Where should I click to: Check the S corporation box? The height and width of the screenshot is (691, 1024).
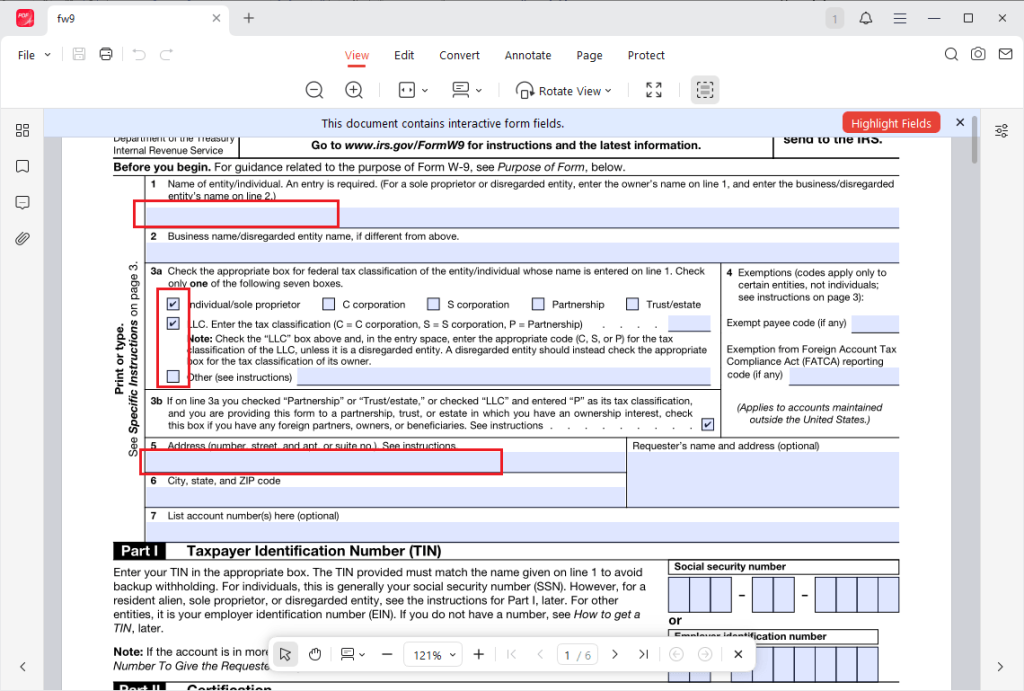coord(434,304)
